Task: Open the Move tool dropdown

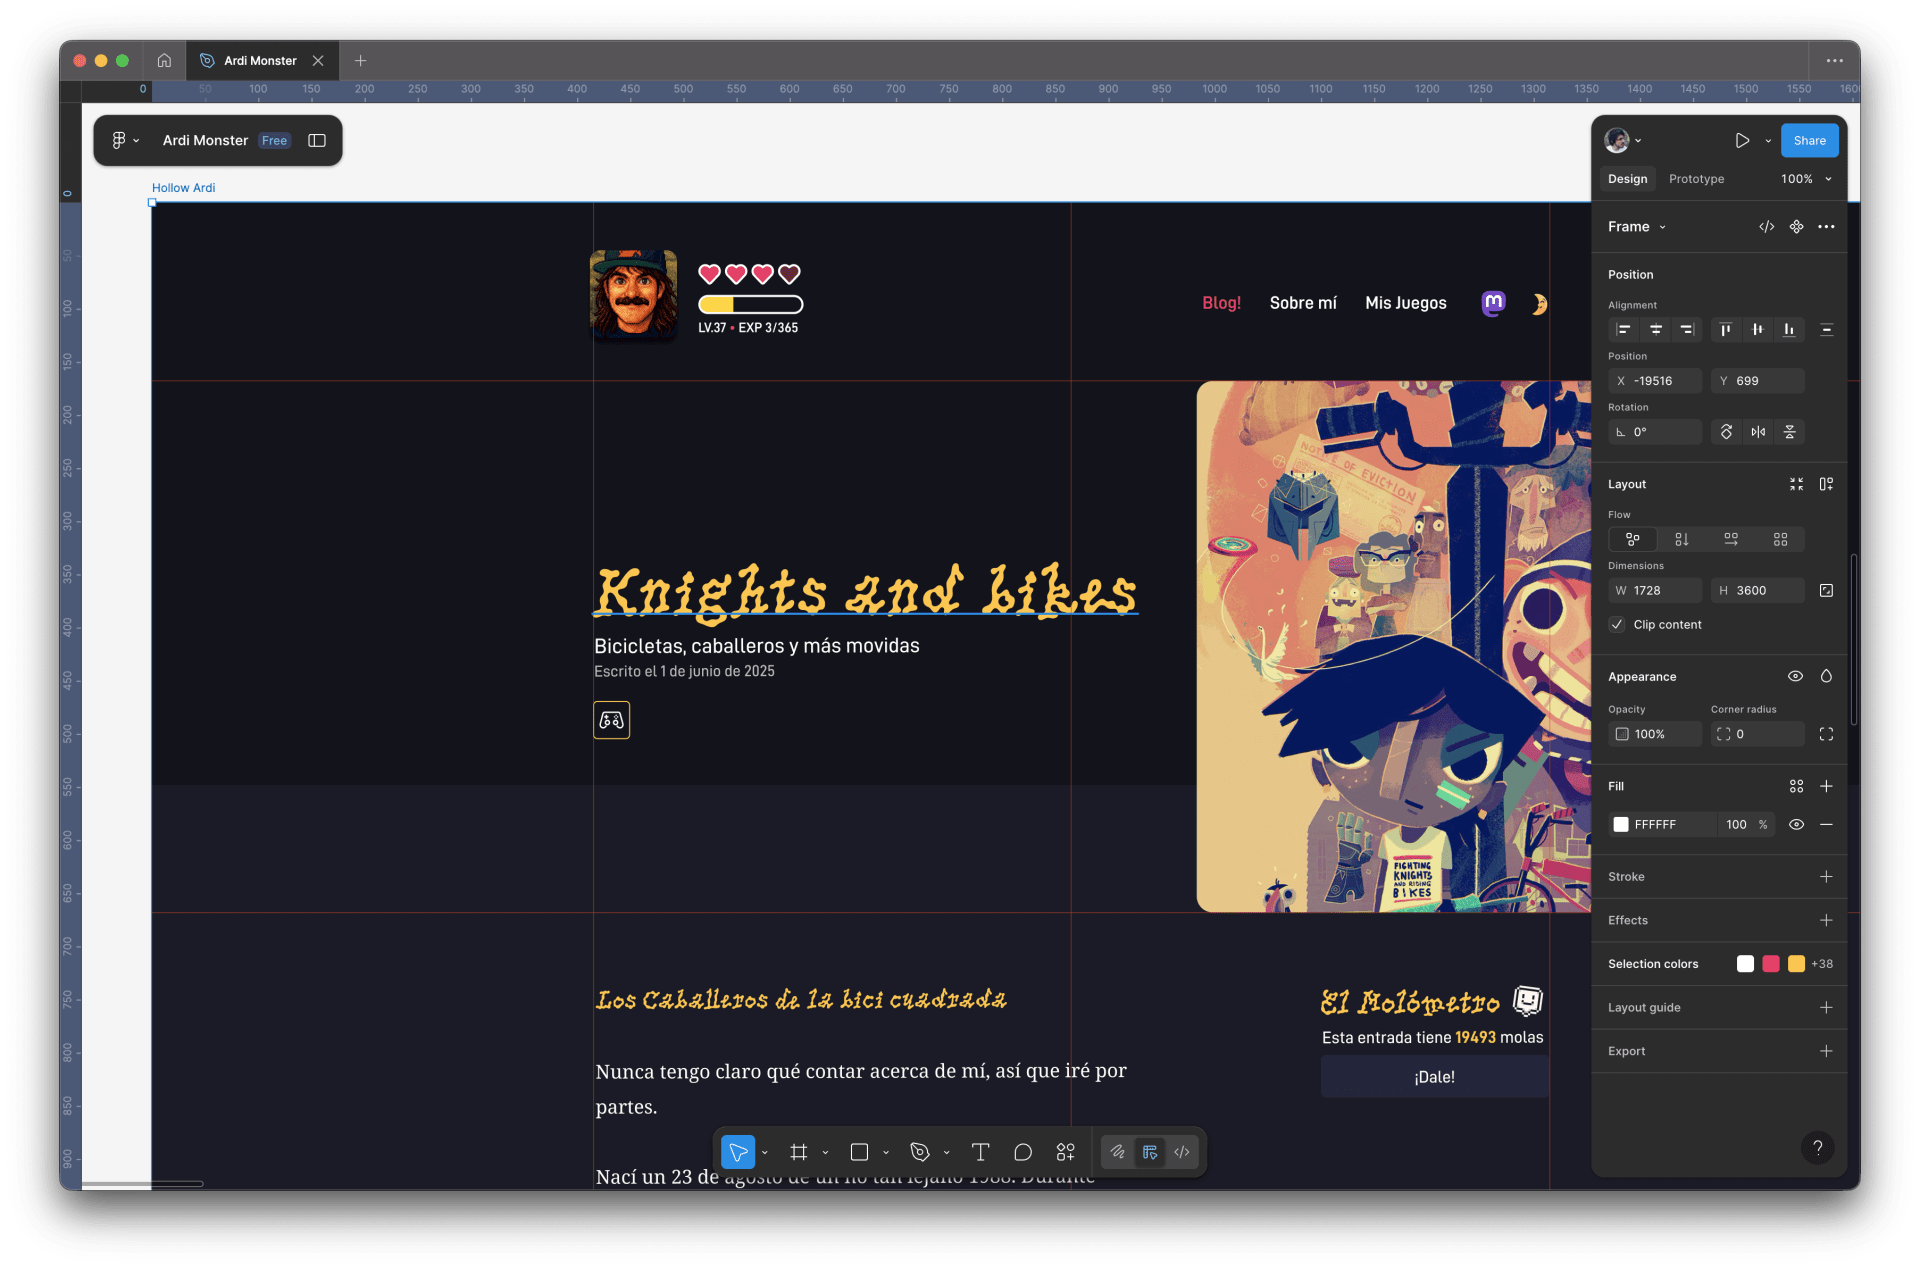Action: (x=764, y=1152)
